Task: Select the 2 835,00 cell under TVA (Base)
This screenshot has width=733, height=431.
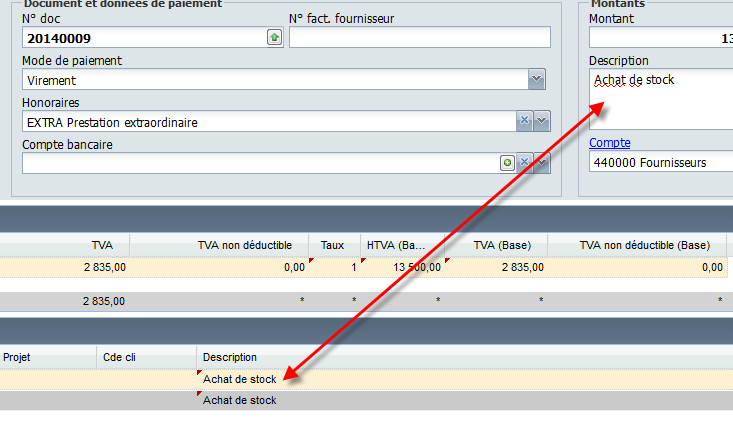Action: 496,267
